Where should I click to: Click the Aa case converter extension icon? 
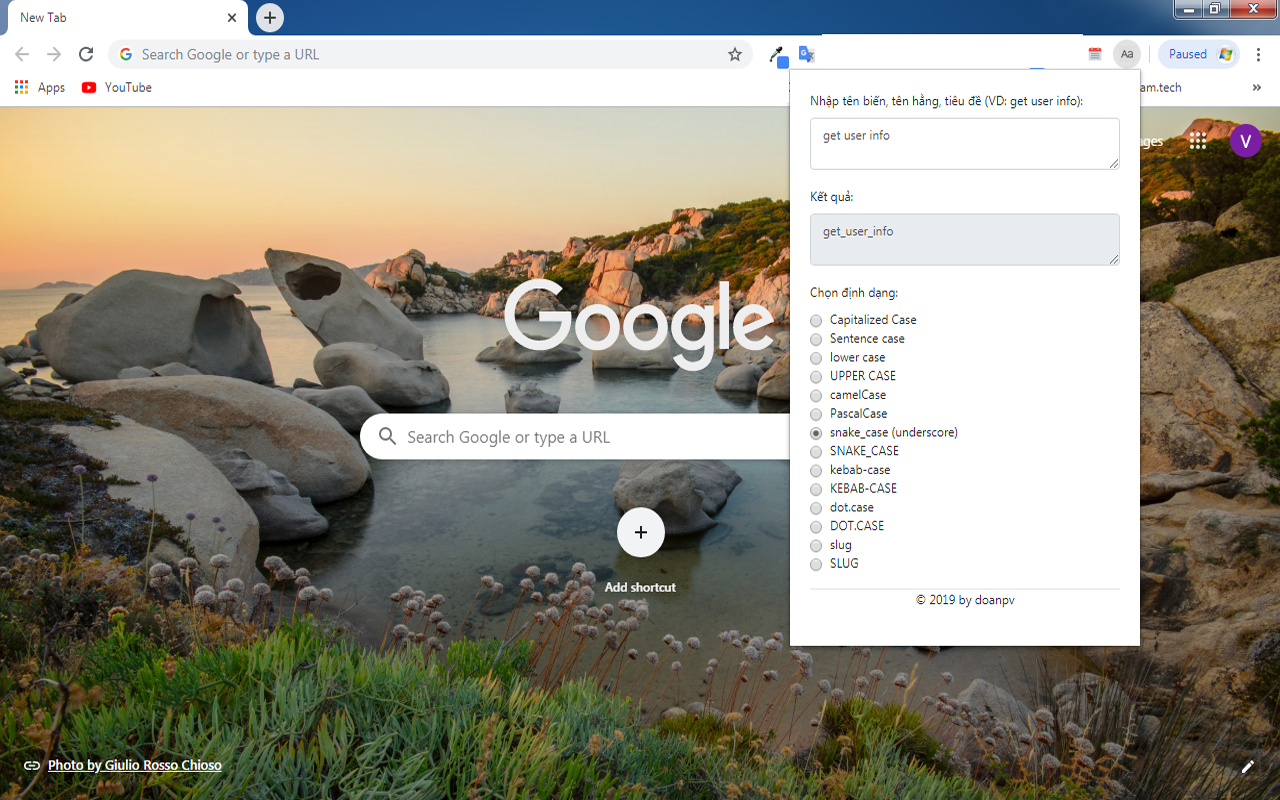(x=1127, y=55)
